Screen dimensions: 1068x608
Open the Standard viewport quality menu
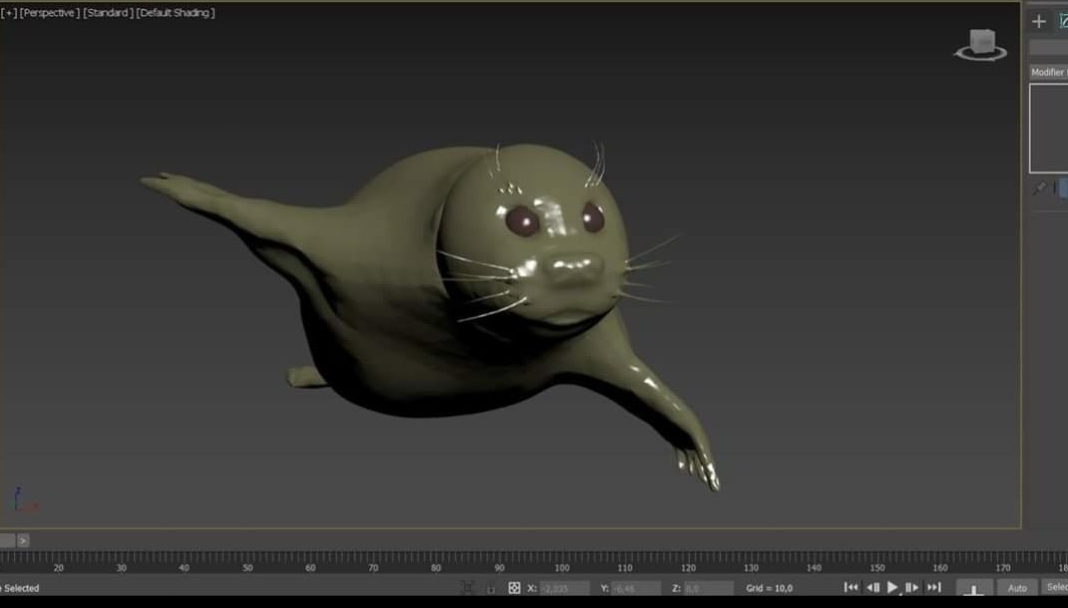tap(108, 13)
